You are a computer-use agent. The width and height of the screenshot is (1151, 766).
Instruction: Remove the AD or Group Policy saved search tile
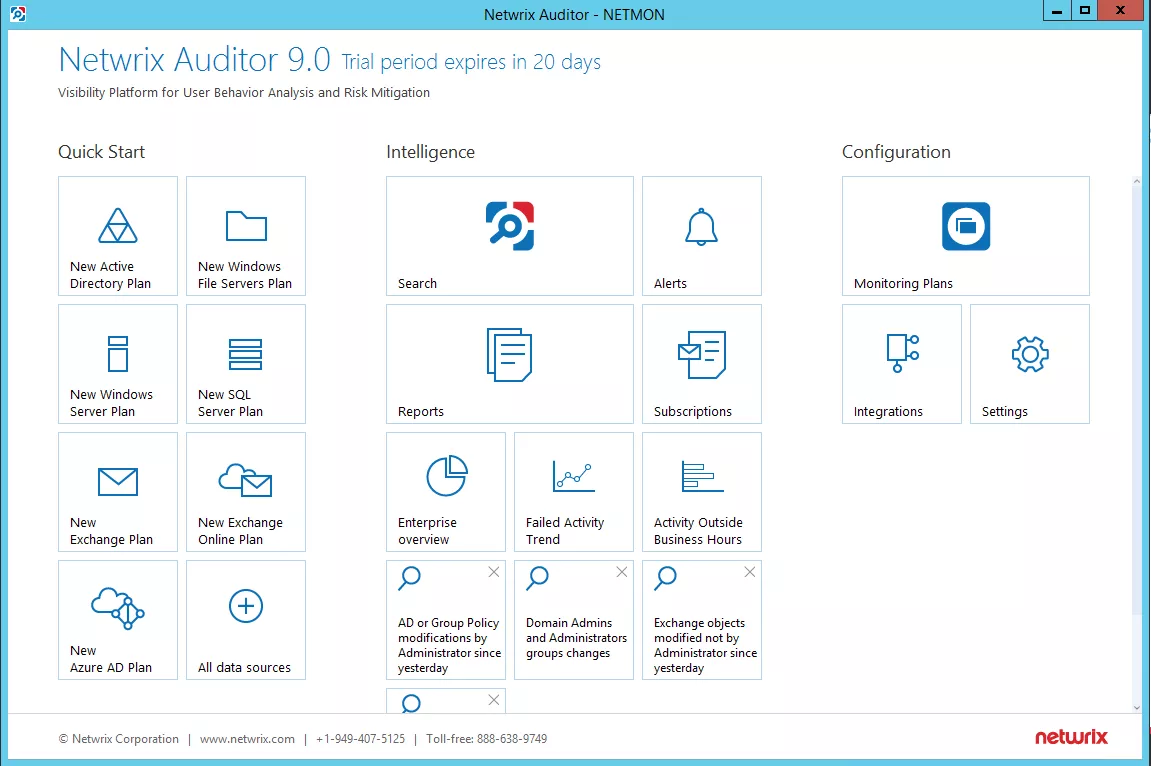coord(494,572)
